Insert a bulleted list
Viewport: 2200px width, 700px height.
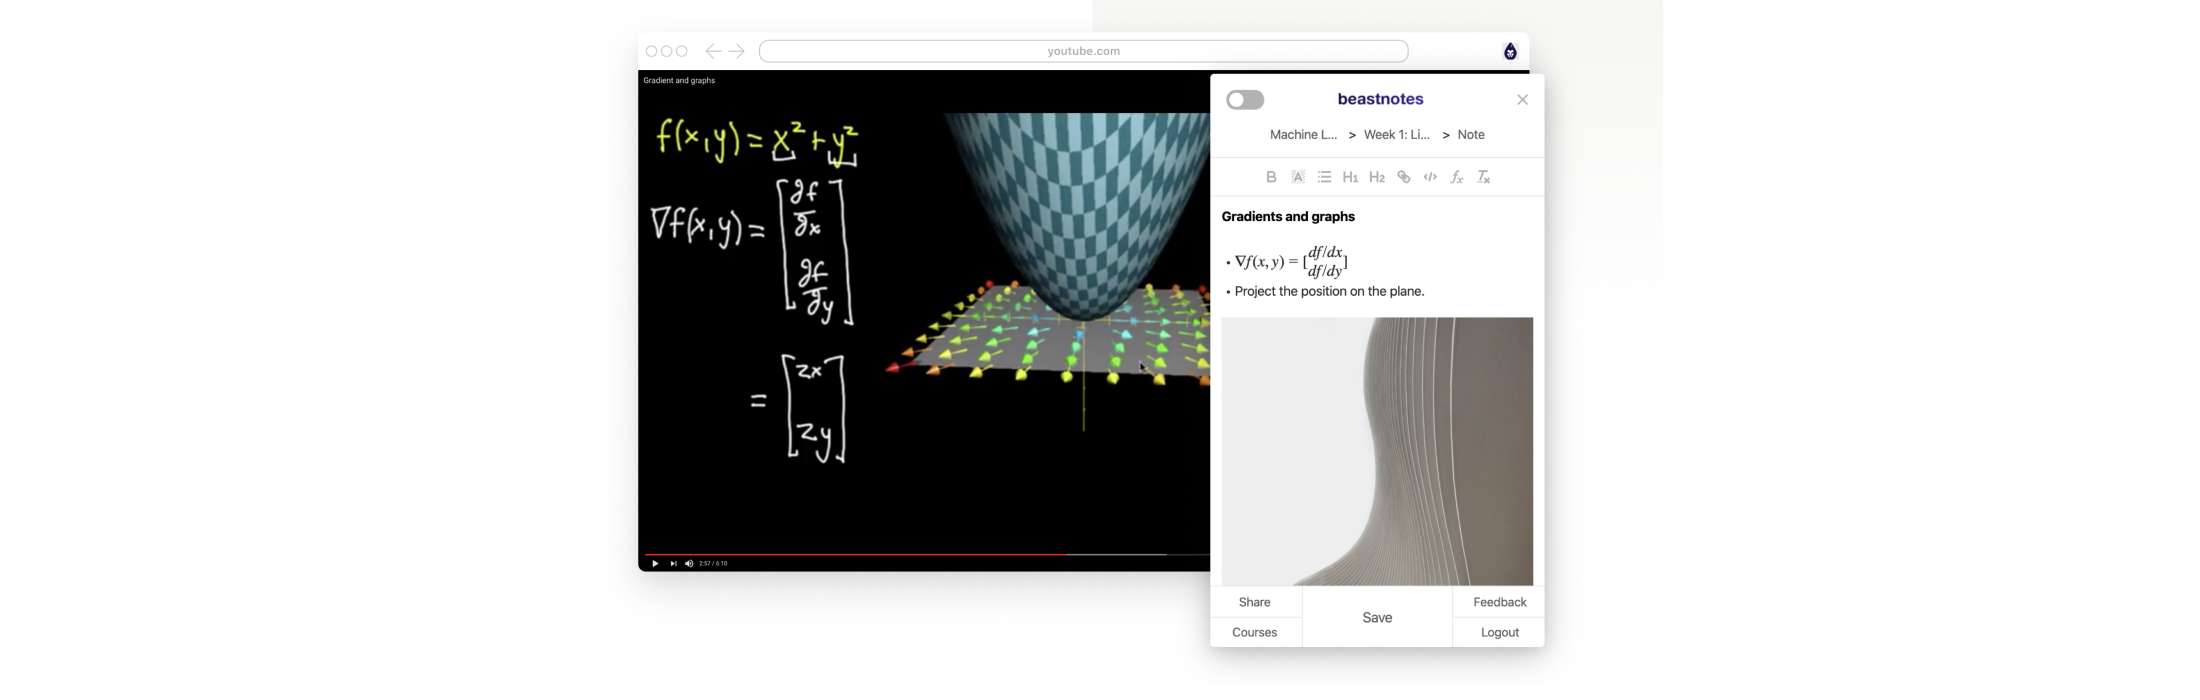[1324, 177]
